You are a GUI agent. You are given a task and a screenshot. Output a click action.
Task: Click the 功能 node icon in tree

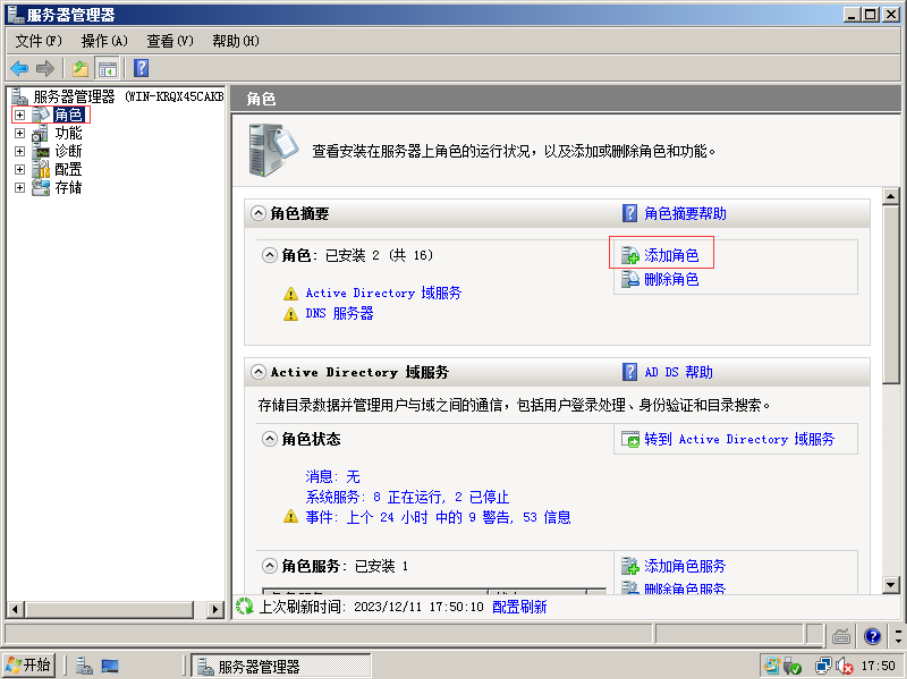pos(40,134)
